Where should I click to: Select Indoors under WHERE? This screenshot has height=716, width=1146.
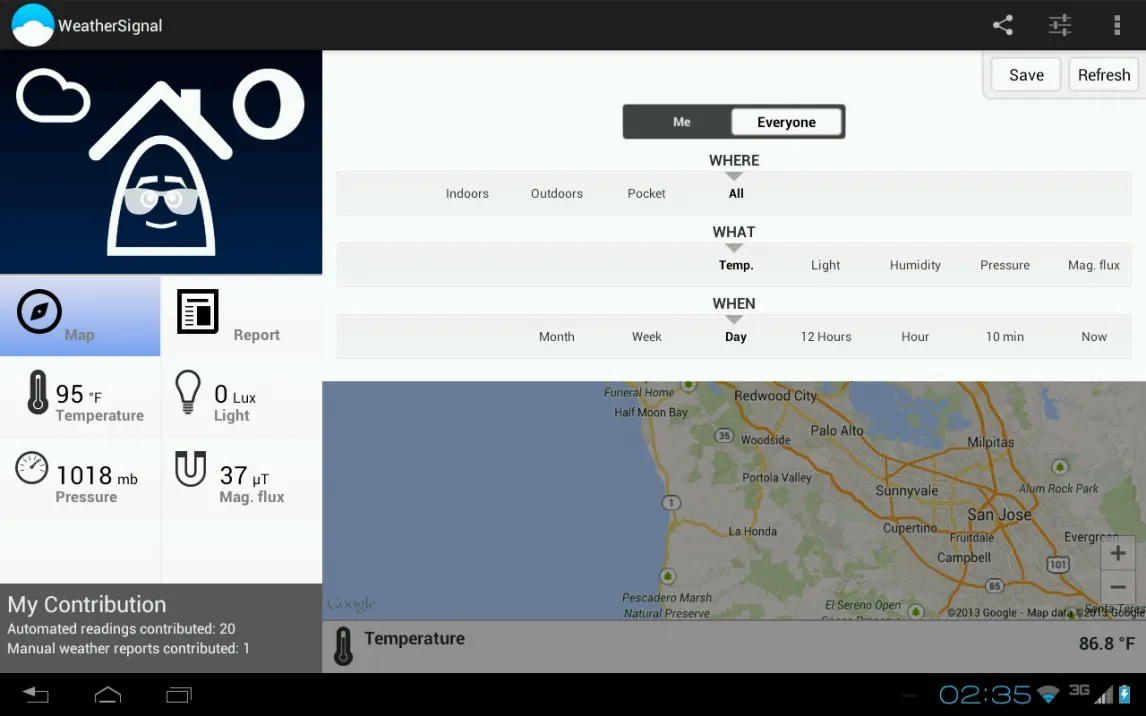pyautogui.click(x=467, y=194)
